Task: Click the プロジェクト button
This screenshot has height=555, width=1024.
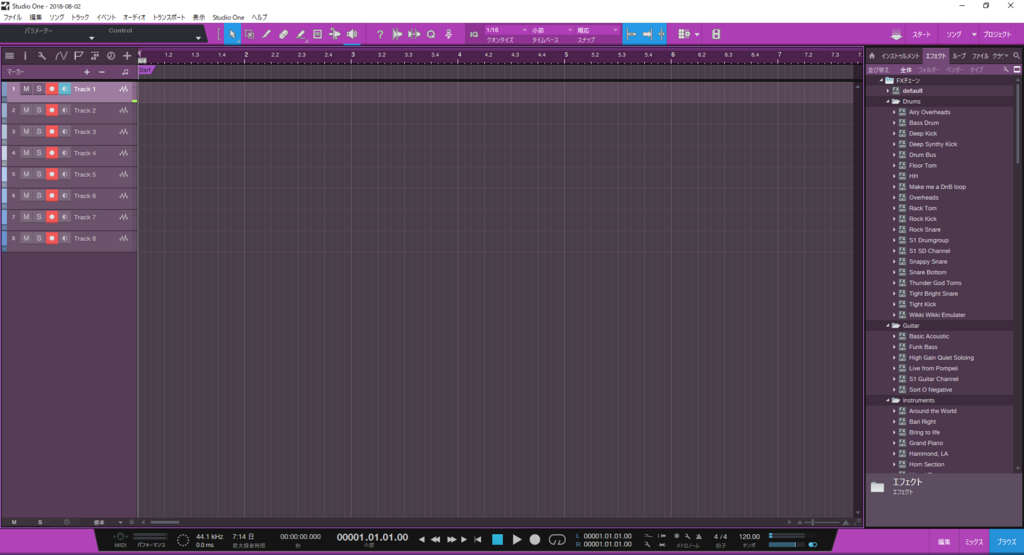Action: coord(997,35)
